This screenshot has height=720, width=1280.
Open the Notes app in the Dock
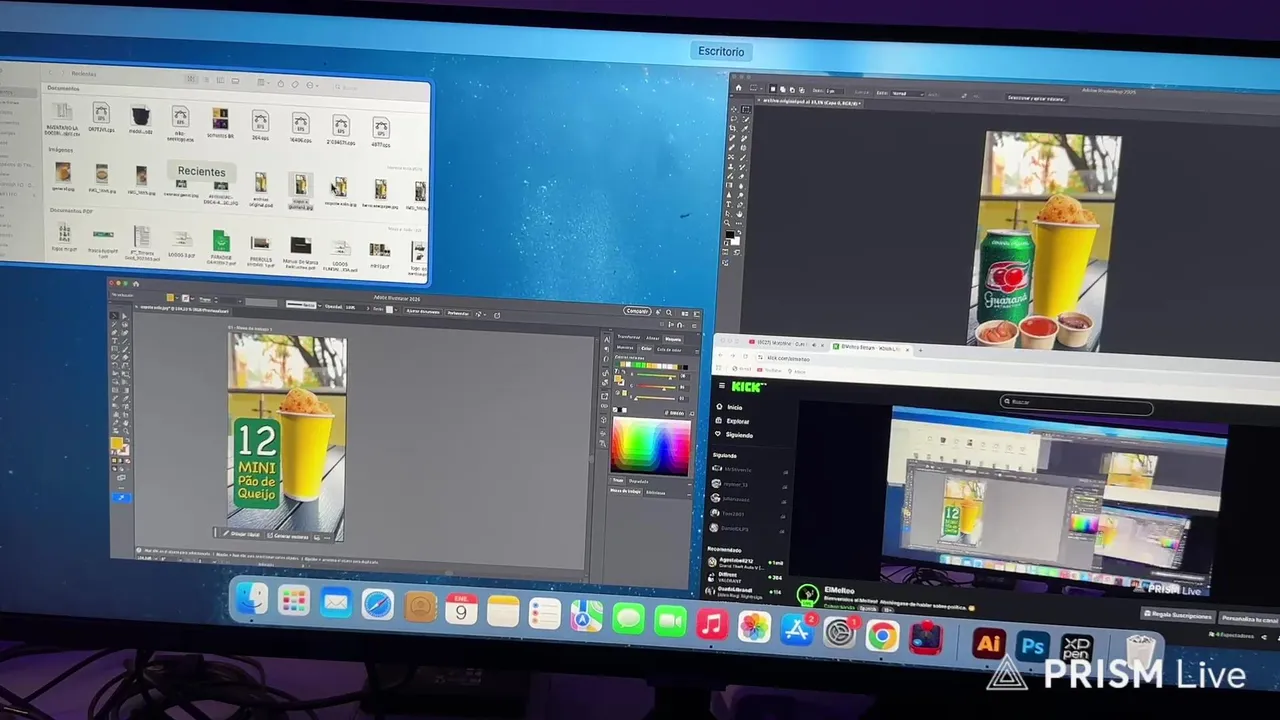coord(503,611)
